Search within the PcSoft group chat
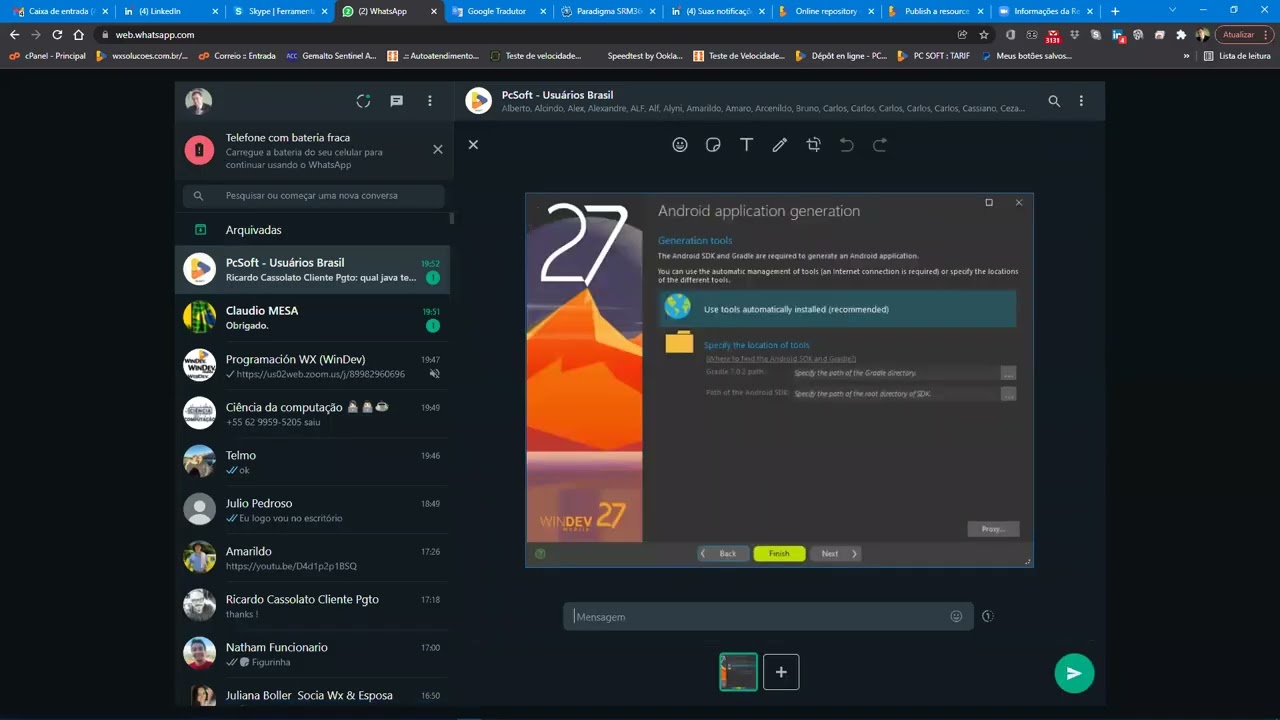 1054,101
